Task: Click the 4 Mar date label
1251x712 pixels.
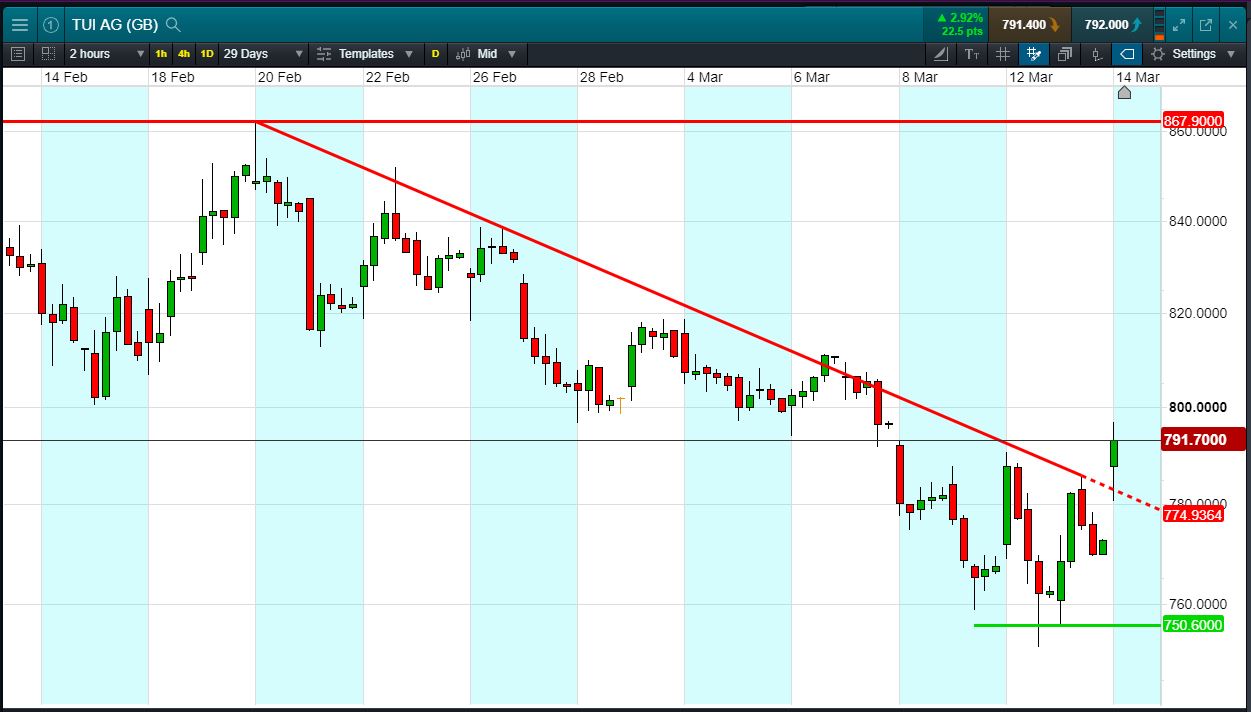Action: (705, 77)
